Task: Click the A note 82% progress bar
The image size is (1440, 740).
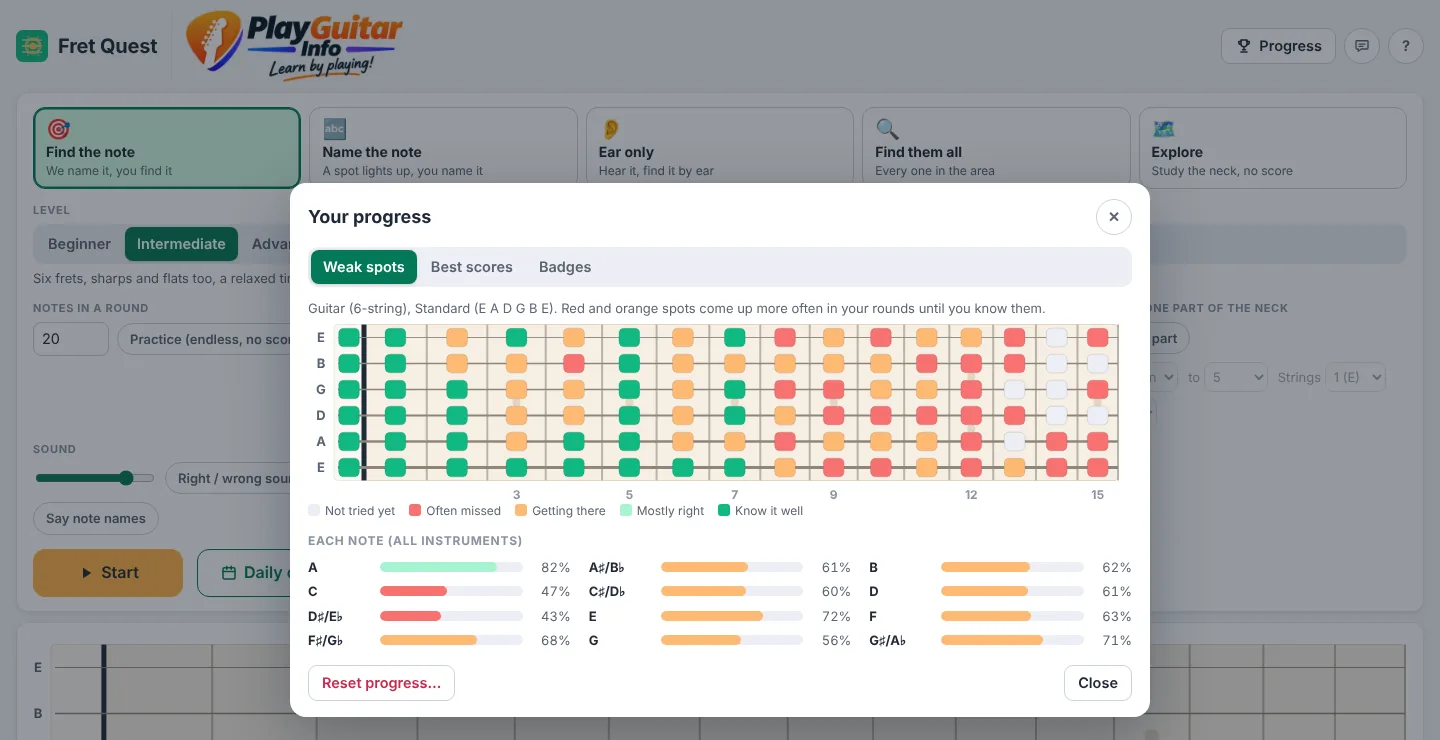Action: (451, 567)
